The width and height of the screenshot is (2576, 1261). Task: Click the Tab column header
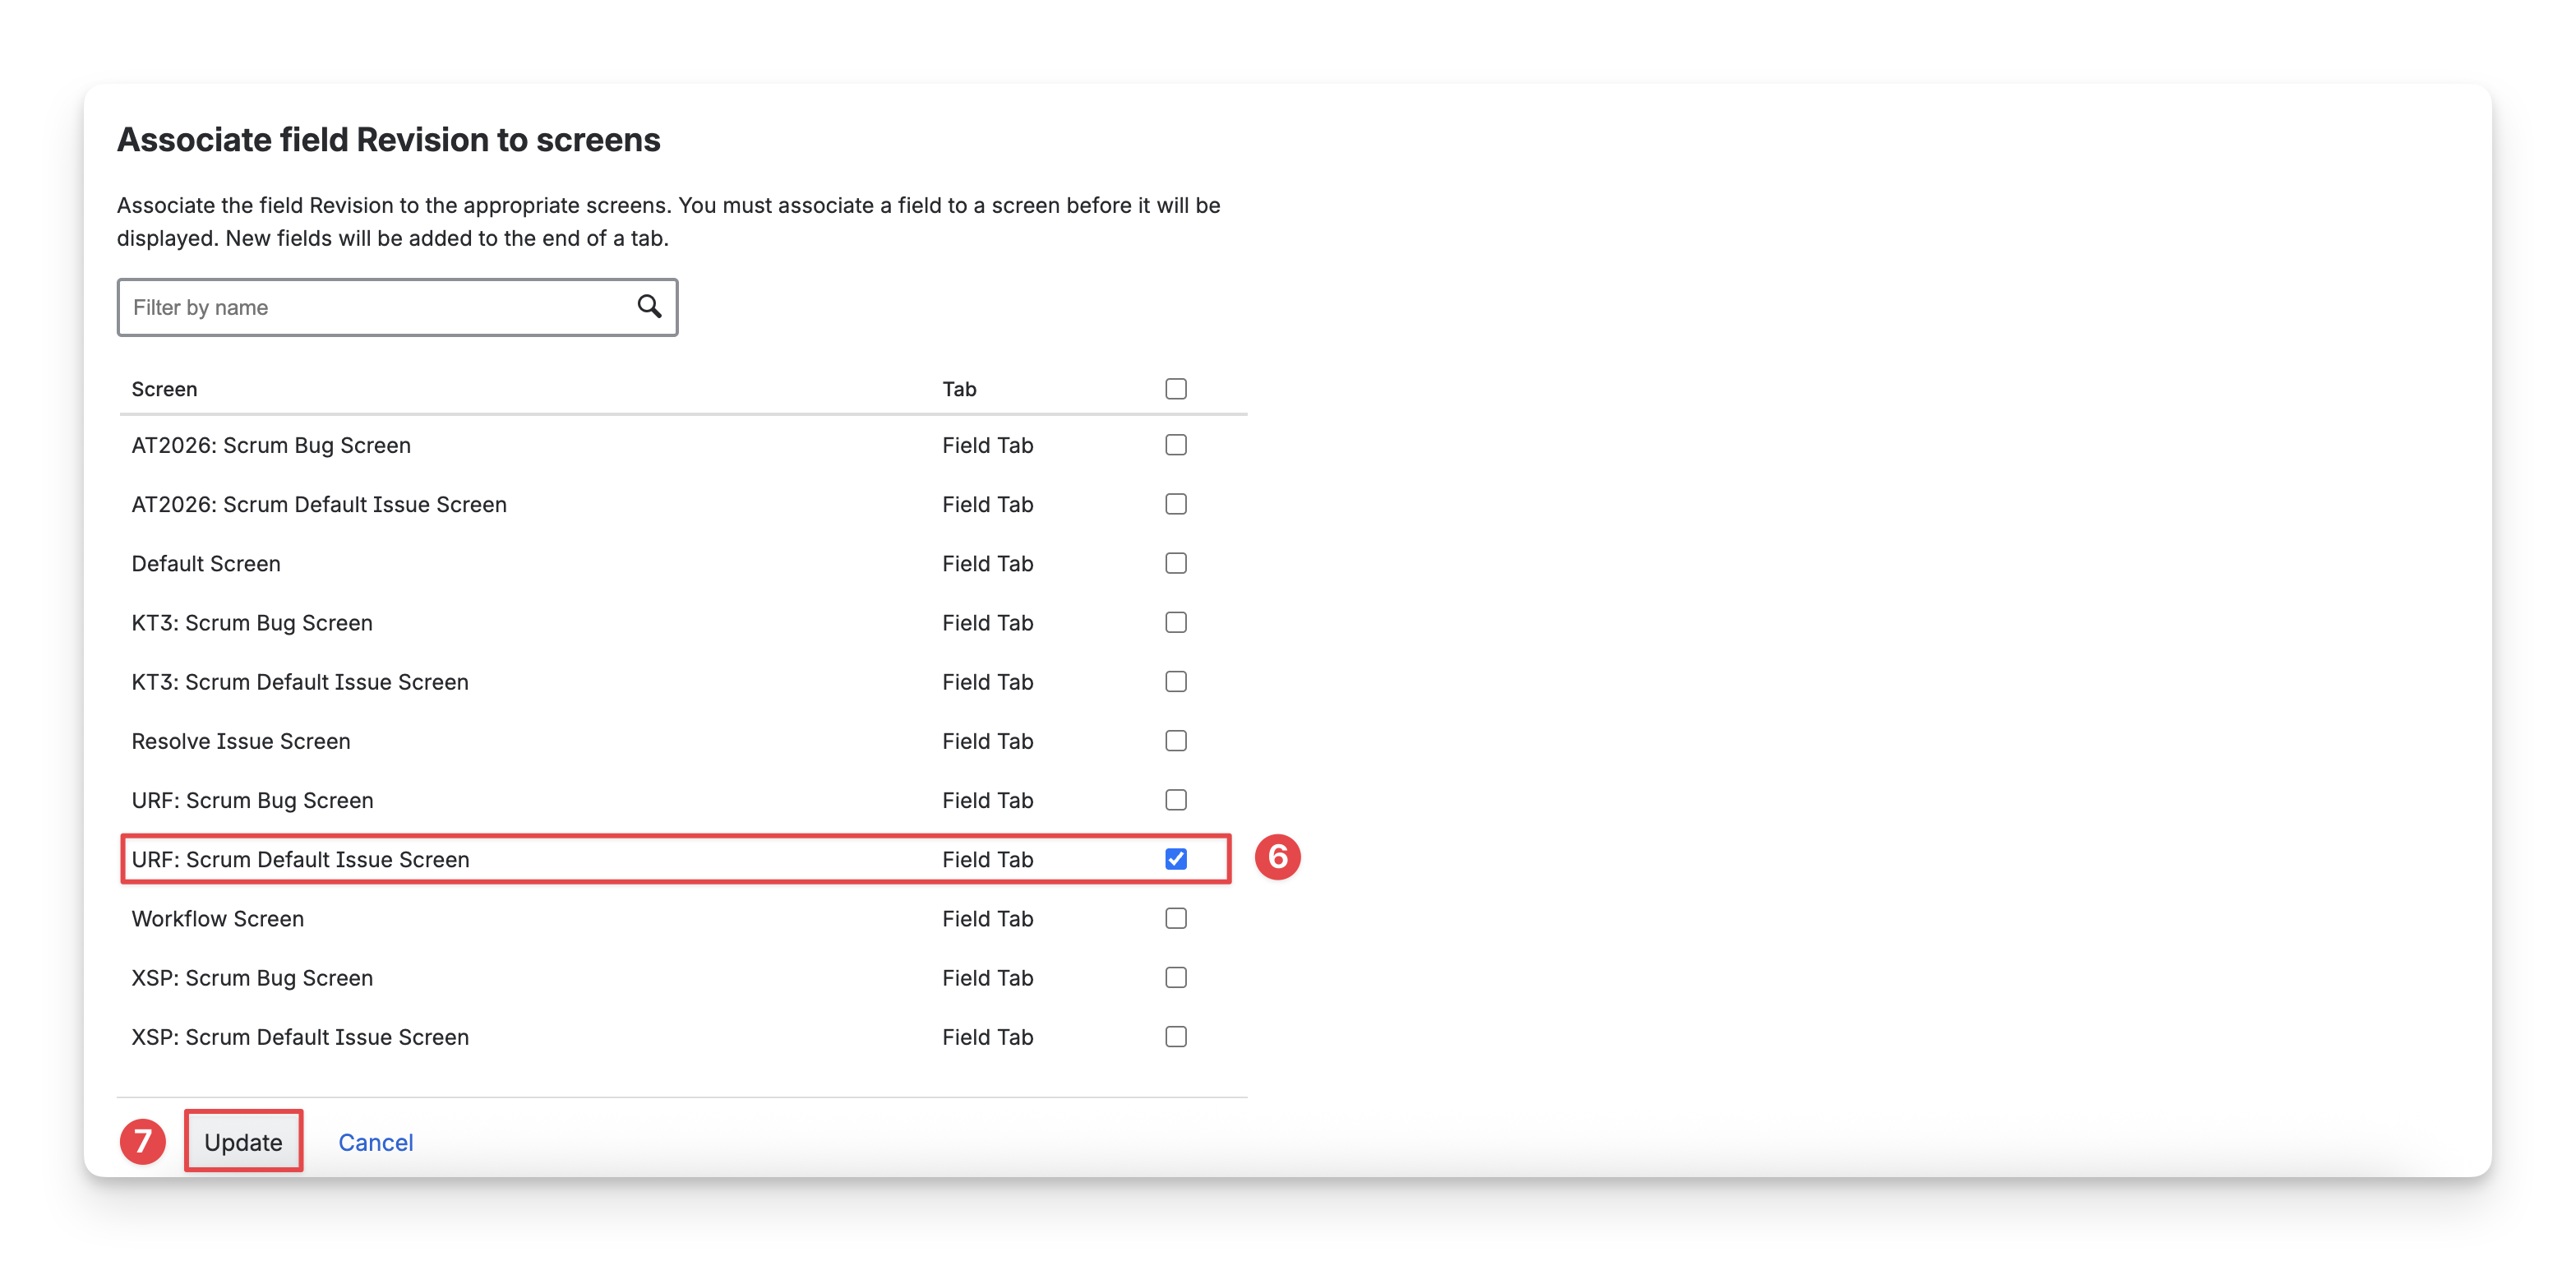[x=958, y=389]
